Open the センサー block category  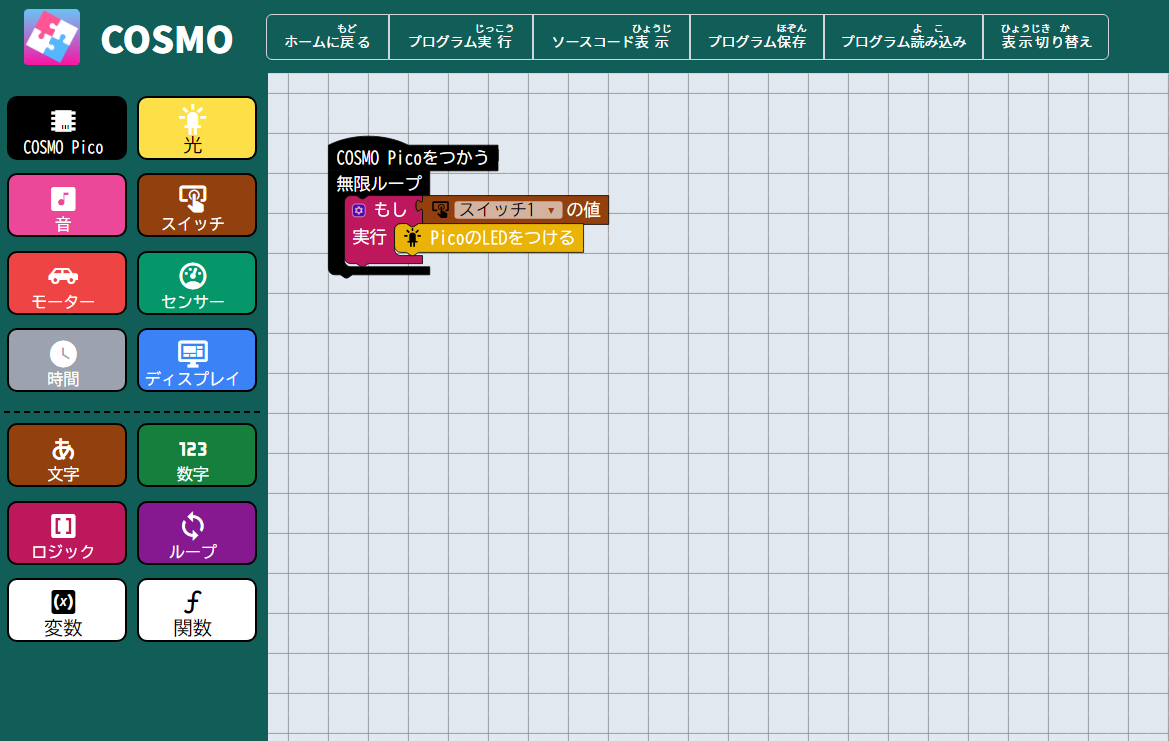[197, 283]
